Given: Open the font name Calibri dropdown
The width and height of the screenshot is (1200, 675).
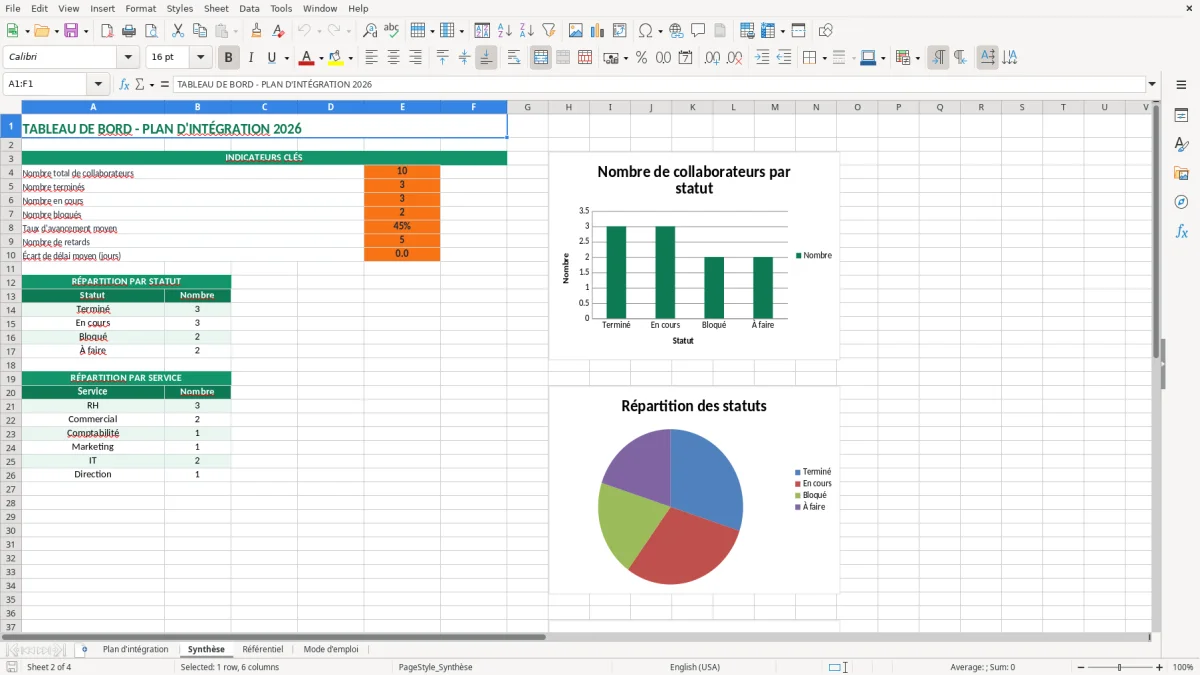Looking at the screenshot, I should pyautogui.click(x=128, y=58).
